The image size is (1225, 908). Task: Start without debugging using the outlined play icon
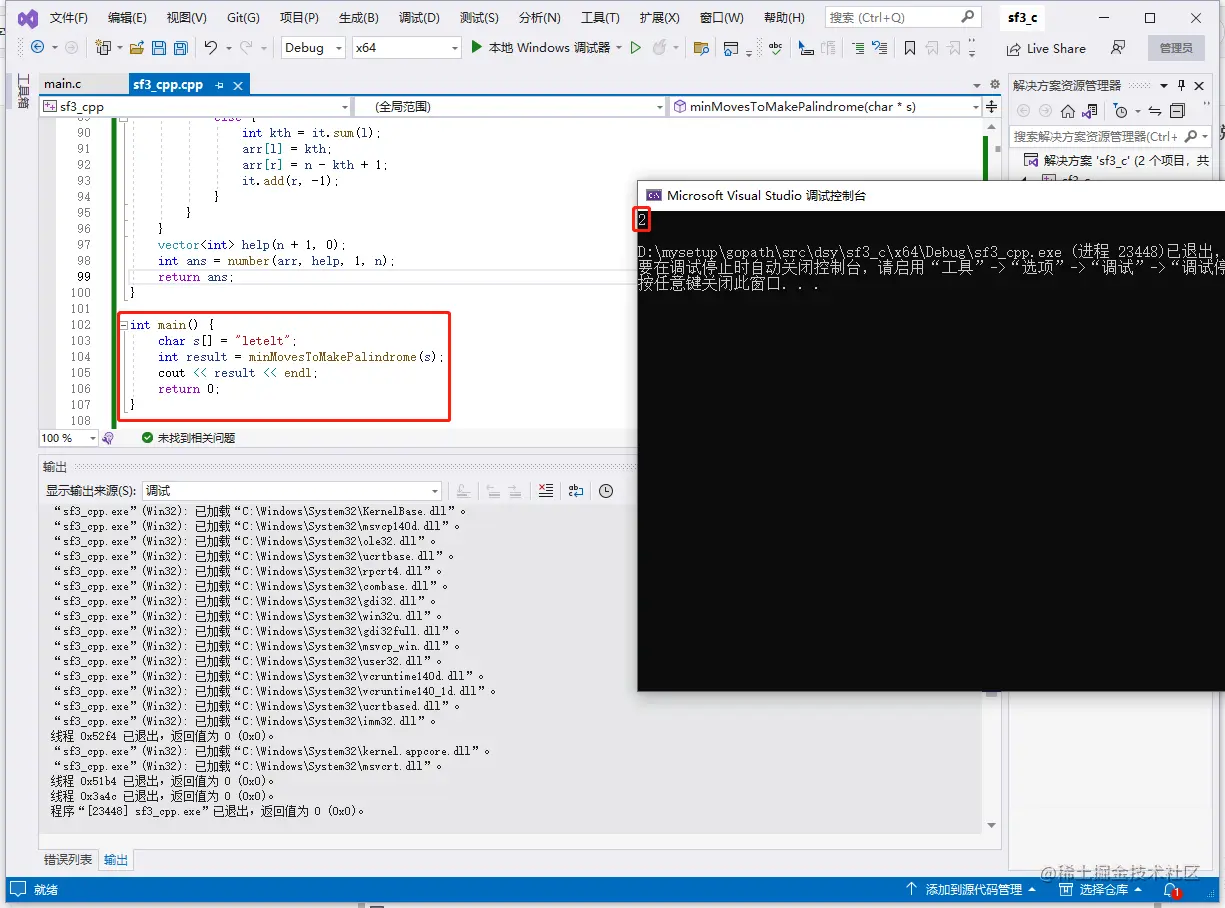click(x=635, y=48)
